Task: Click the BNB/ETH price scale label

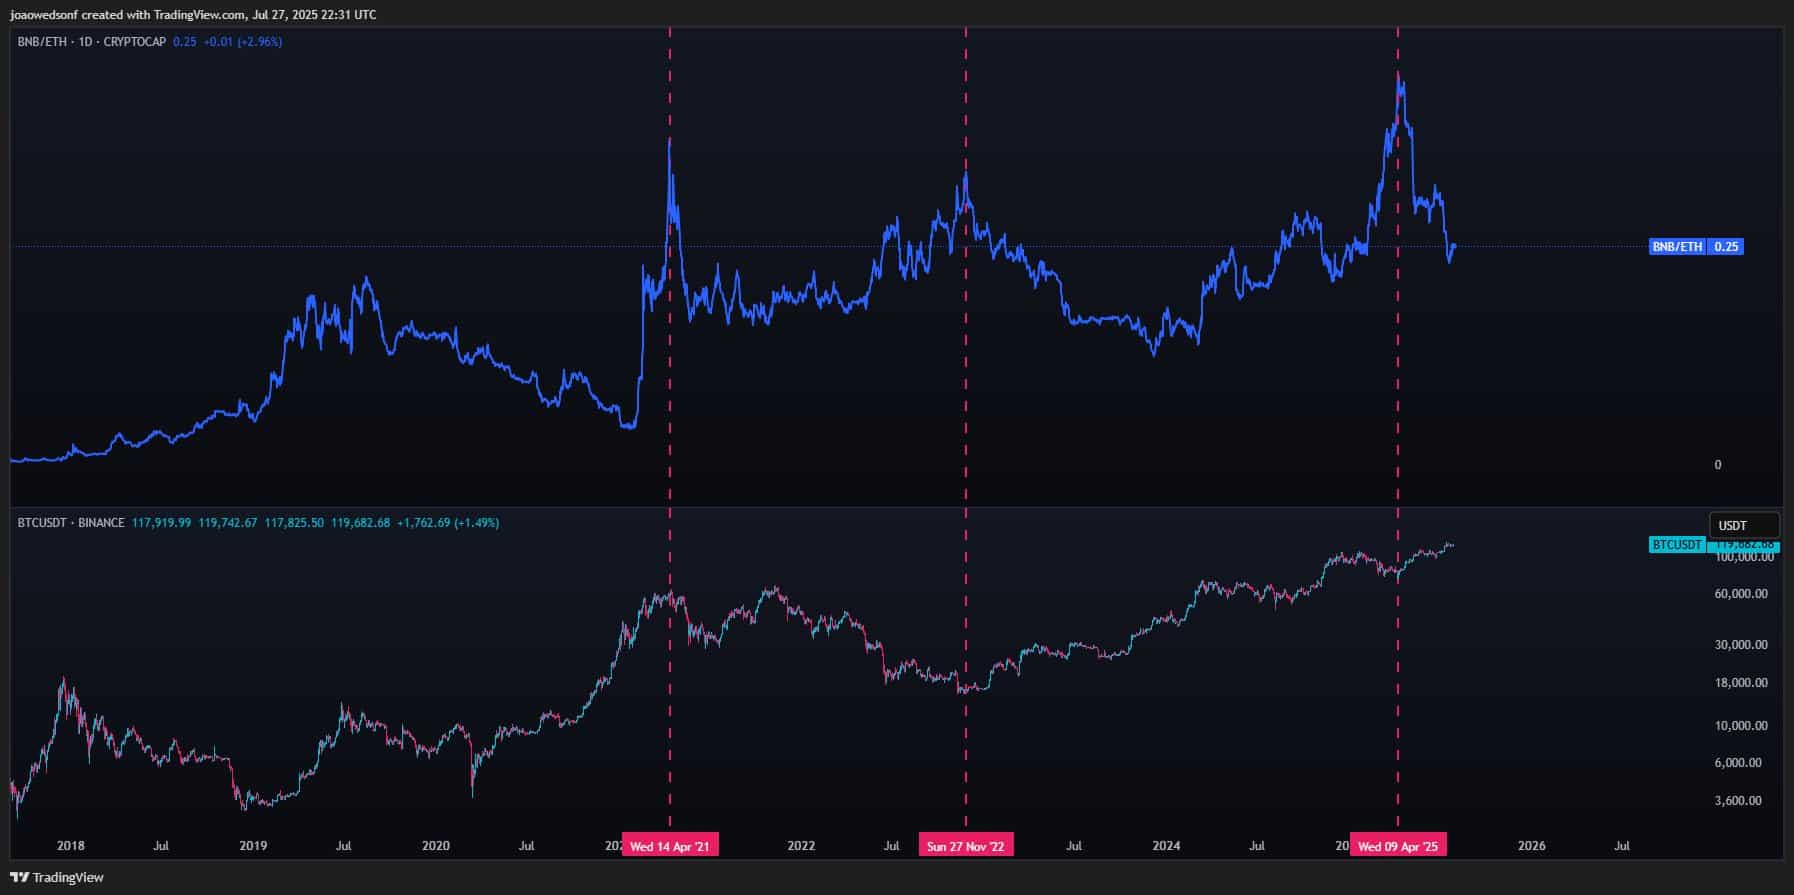Action: pos(1677,246)
